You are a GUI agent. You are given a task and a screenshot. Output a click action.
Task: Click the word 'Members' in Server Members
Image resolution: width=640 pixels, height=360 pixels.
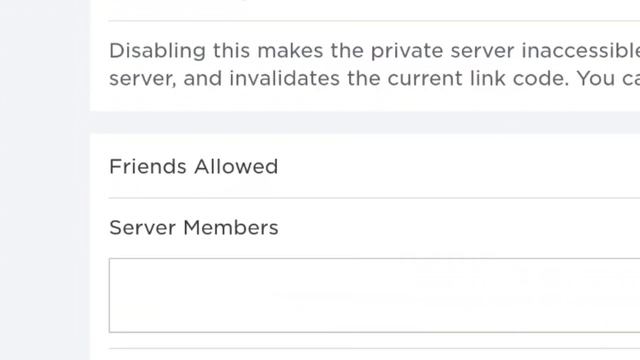click(231, 227)
